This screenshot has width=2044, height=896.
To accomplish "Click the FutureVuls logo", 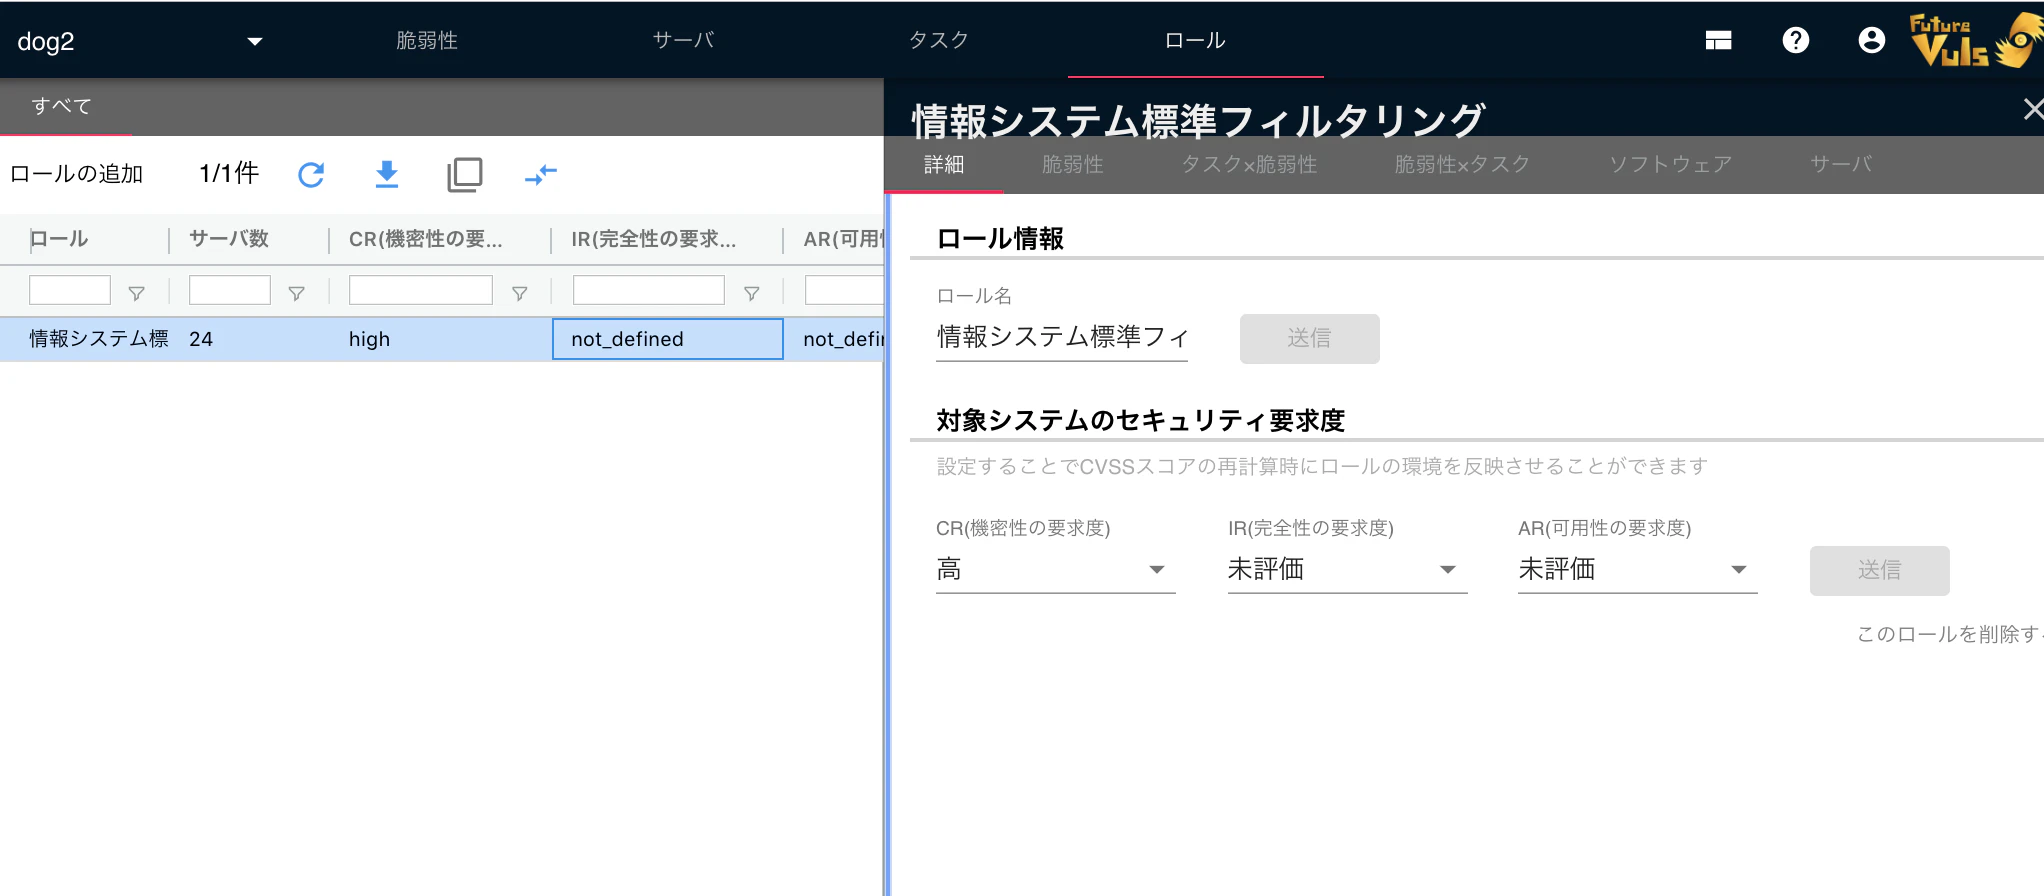I will (x=1975, y=40).
